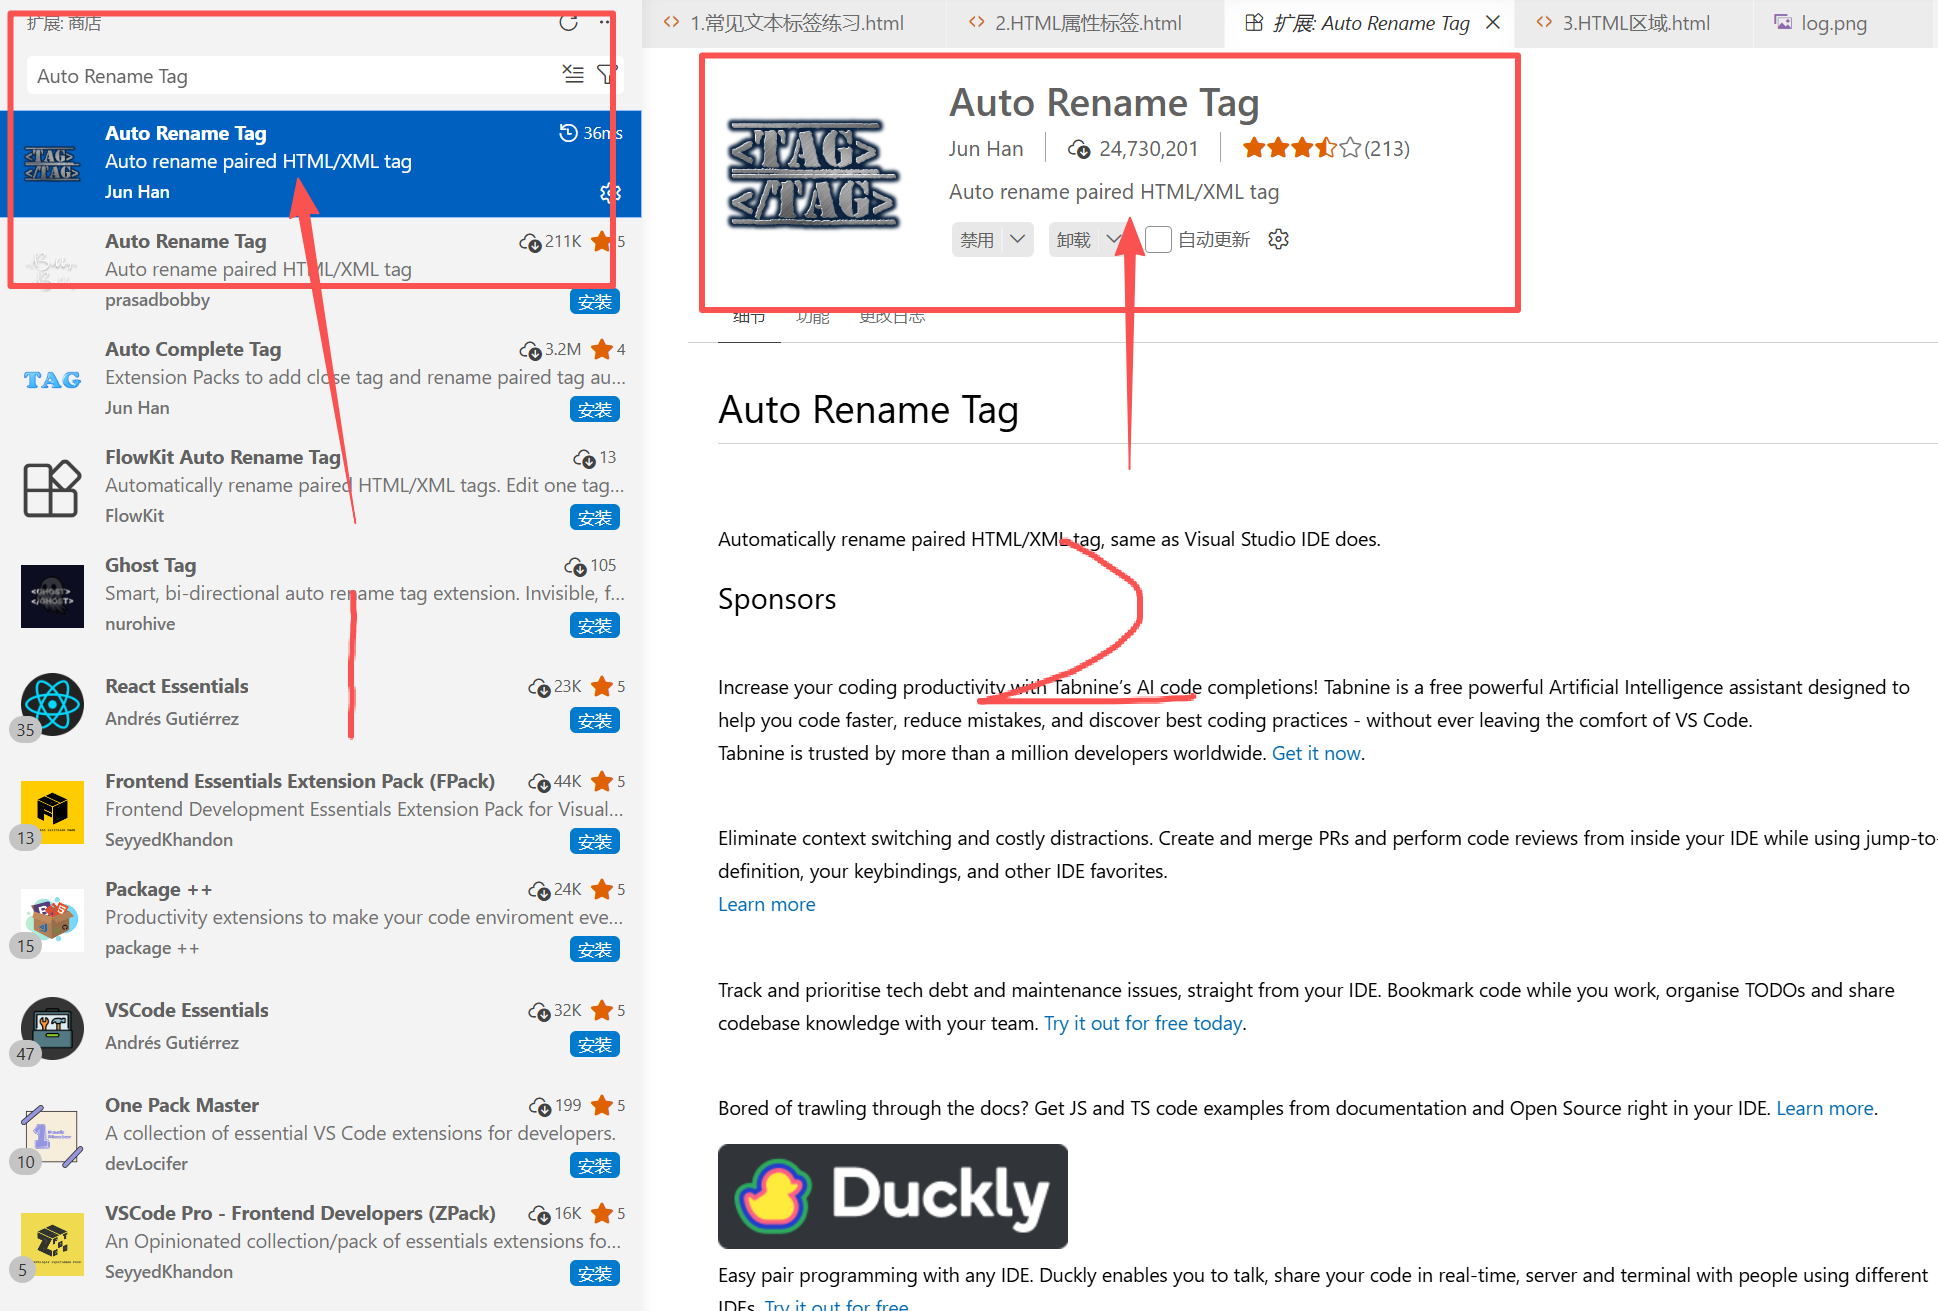
Task: Open the extensions panel more actions menu
Action: (x=604, y=22)
